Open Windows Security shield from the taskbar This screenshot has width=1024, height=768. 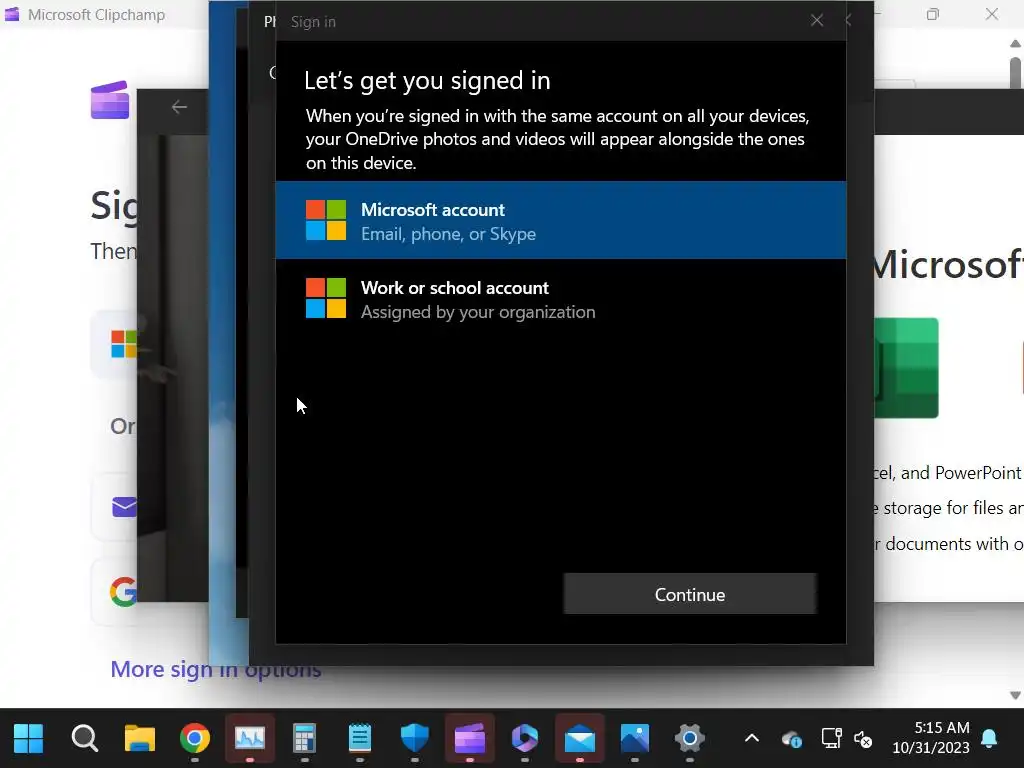(415, 739)
